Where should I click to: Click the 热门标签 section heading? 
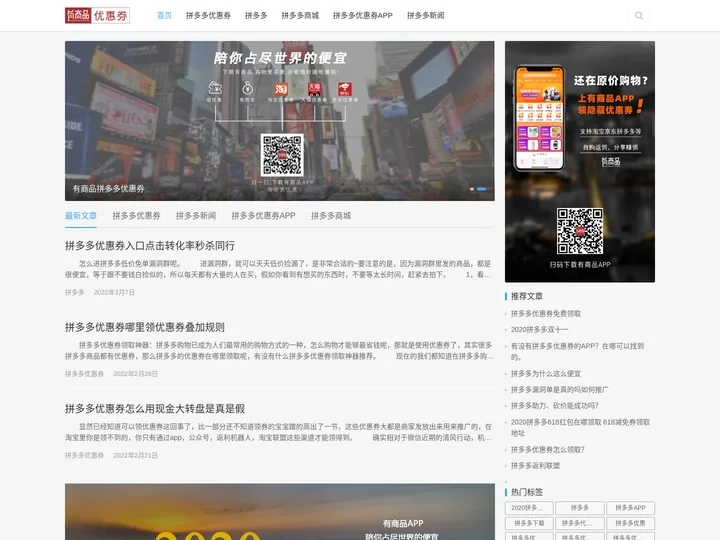(527, 492)
